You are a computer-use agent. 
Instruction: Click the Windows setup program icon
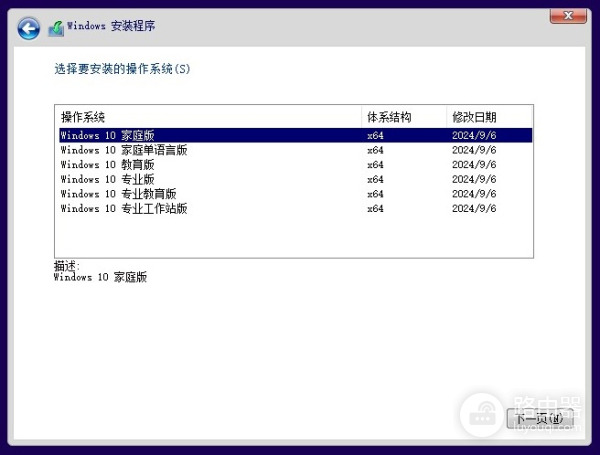point(56,29)
